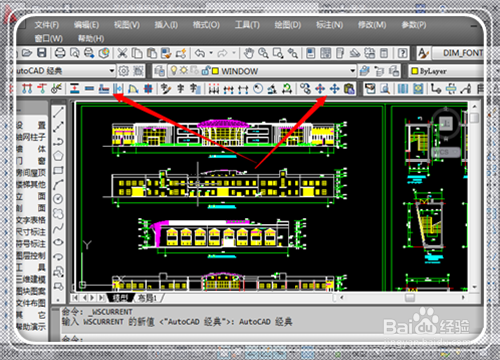Click the Workspace Settings gear icon
500x360 pixels.
coord(124,71)
